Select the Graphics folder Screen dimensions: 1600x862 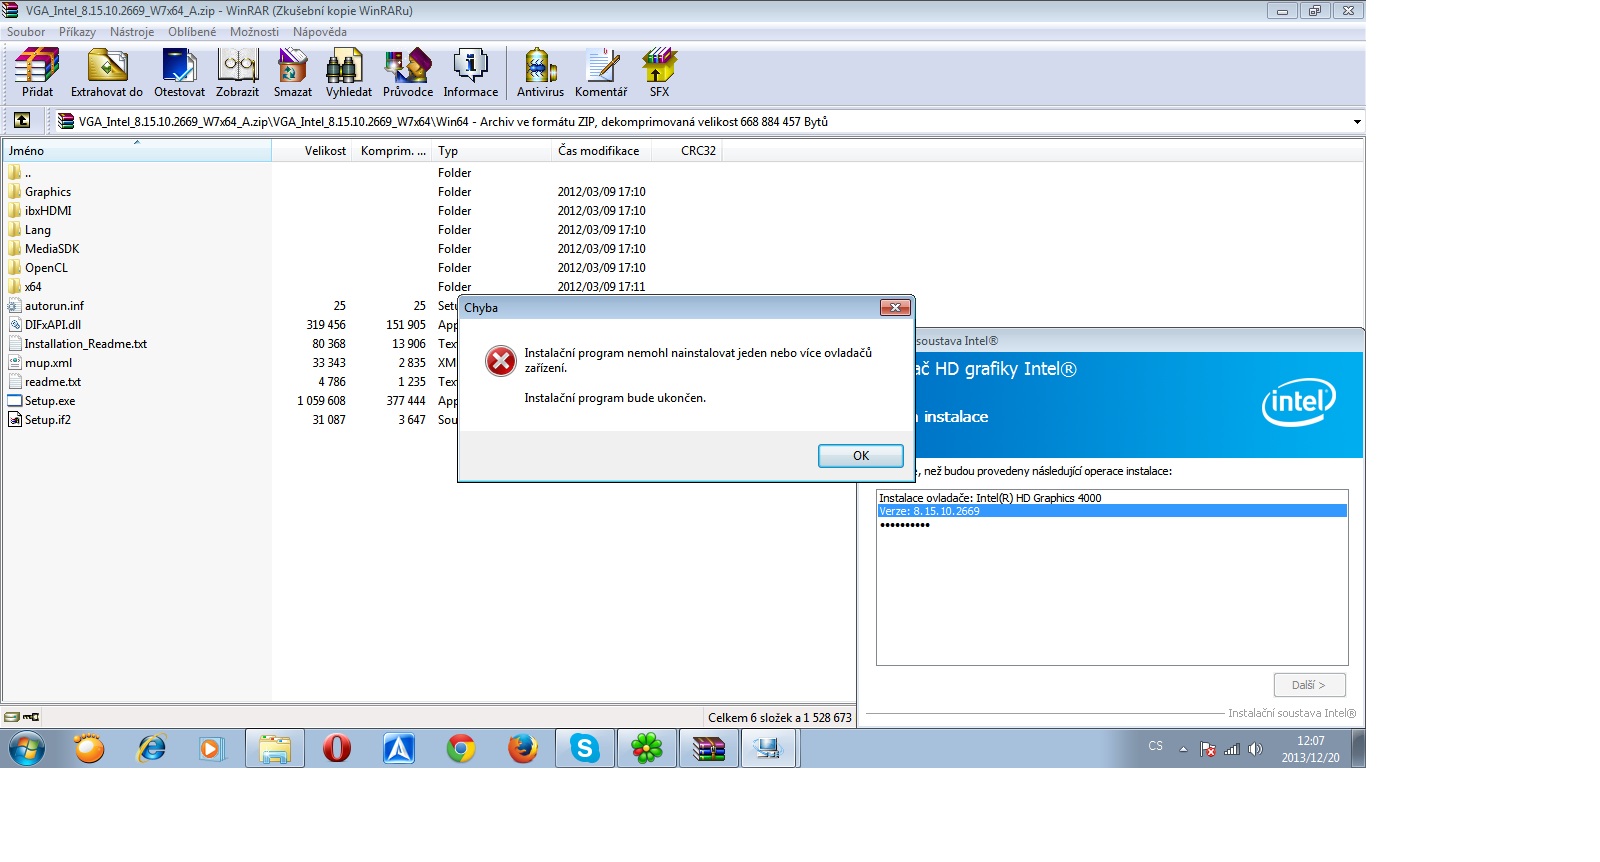[48, 192]
